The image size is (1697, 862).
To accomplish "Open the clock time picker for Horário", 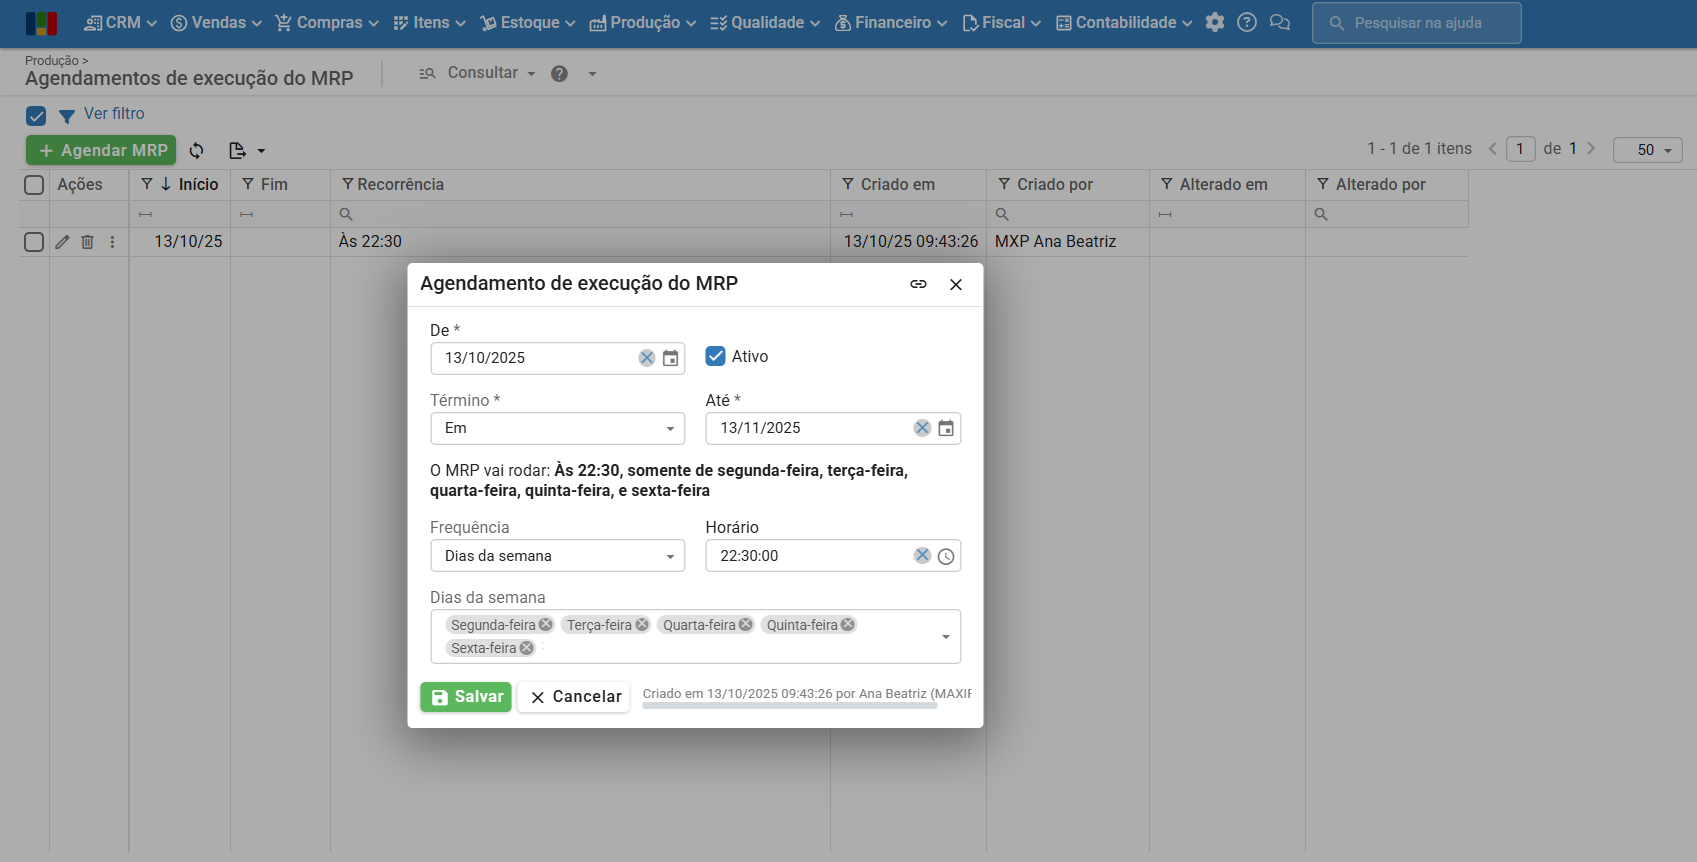I will (x=946, y=556).
